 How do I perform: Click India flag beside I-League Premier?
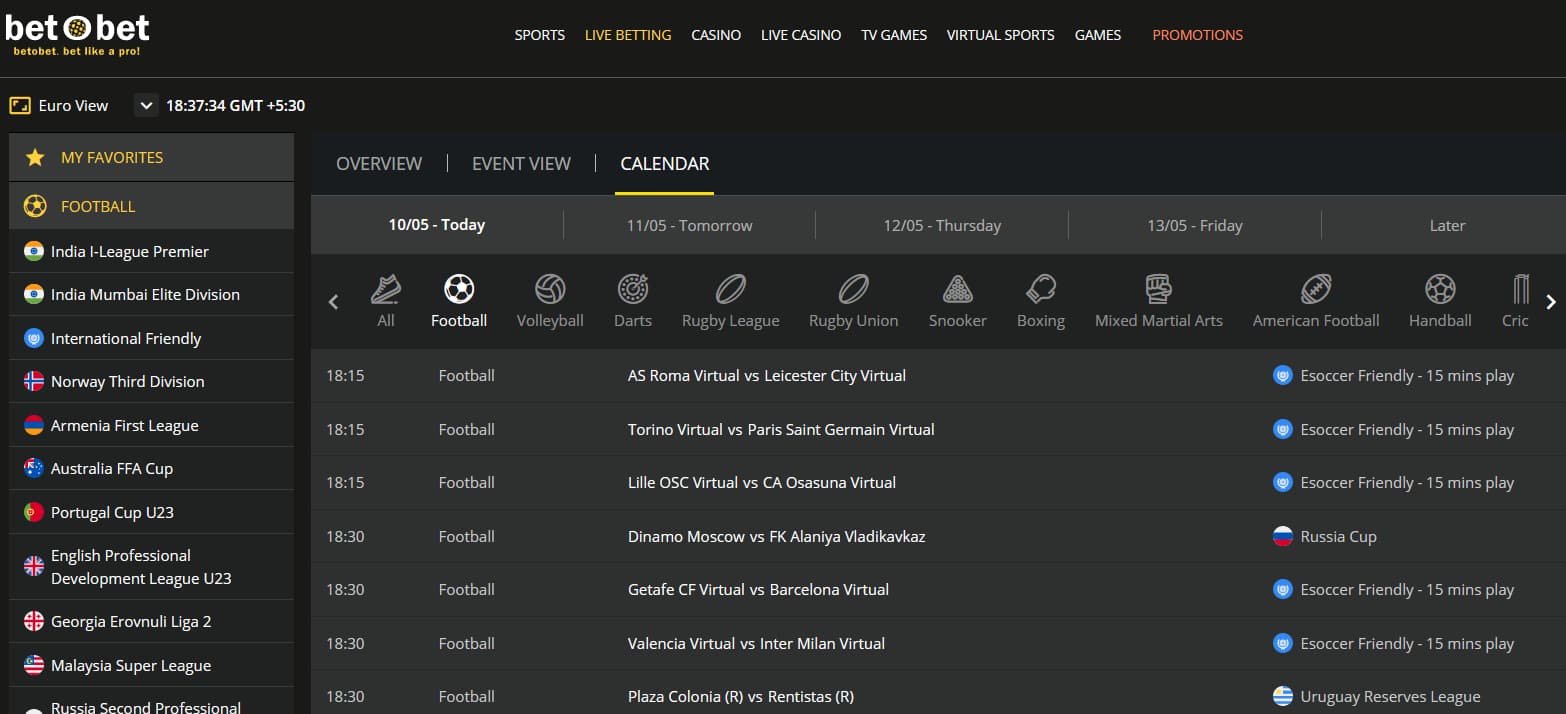(34, 251)
